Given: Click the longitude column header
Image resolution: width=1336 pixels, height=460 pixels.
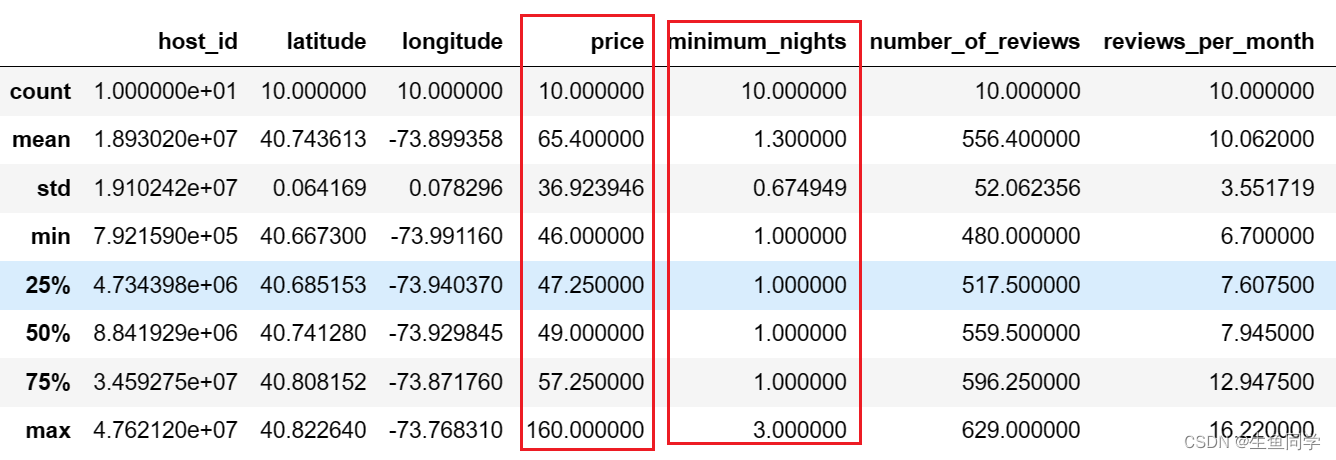Looking at the screenshot, I should 452,42.
